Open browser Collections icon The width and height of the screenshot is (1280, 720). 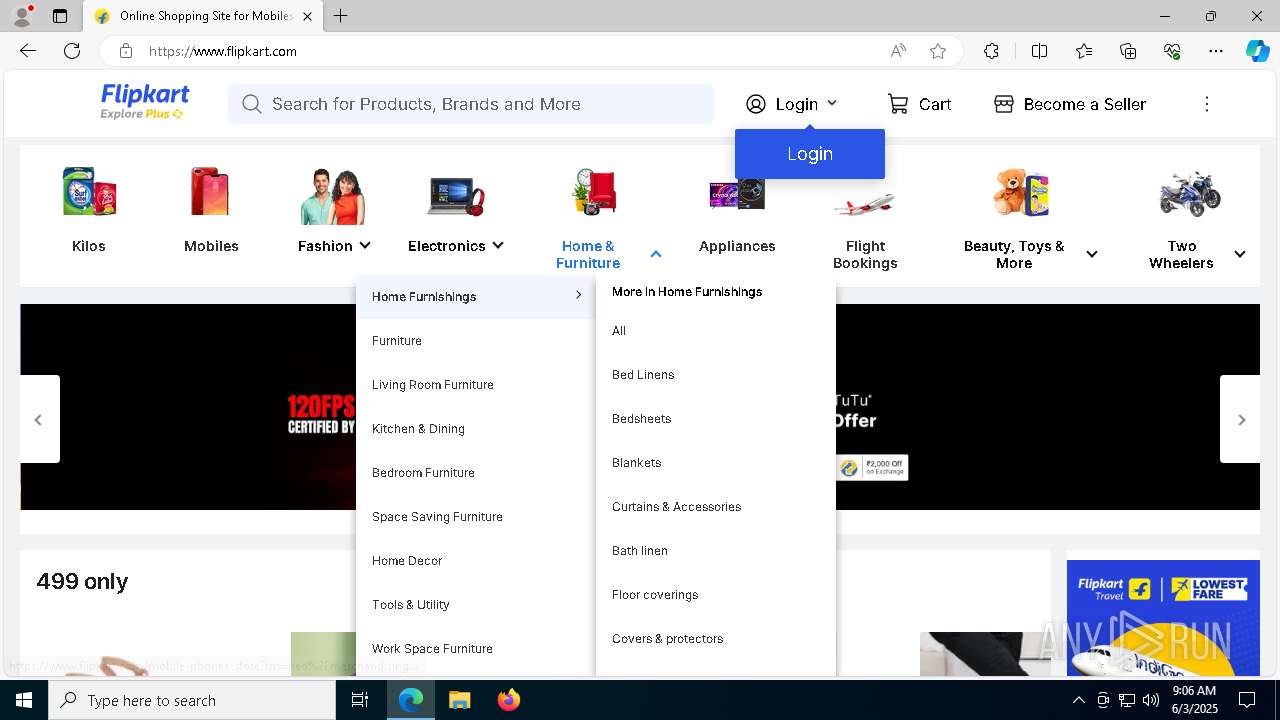[x=1128, y=51]
